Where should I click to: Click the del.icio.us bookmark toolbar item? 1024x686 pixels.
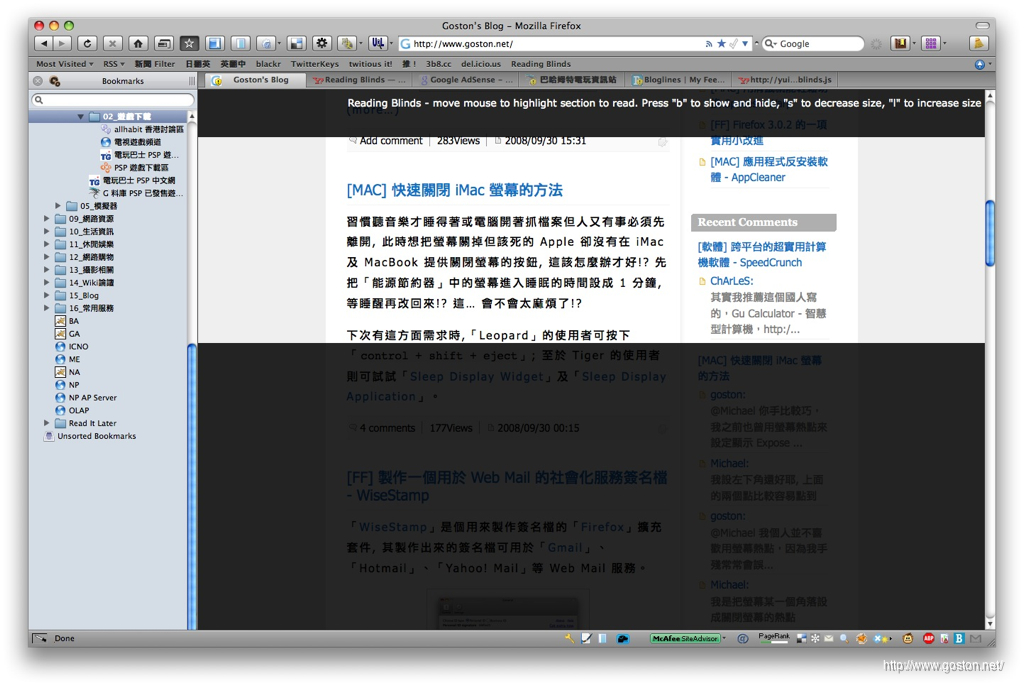tap(481, 64)
